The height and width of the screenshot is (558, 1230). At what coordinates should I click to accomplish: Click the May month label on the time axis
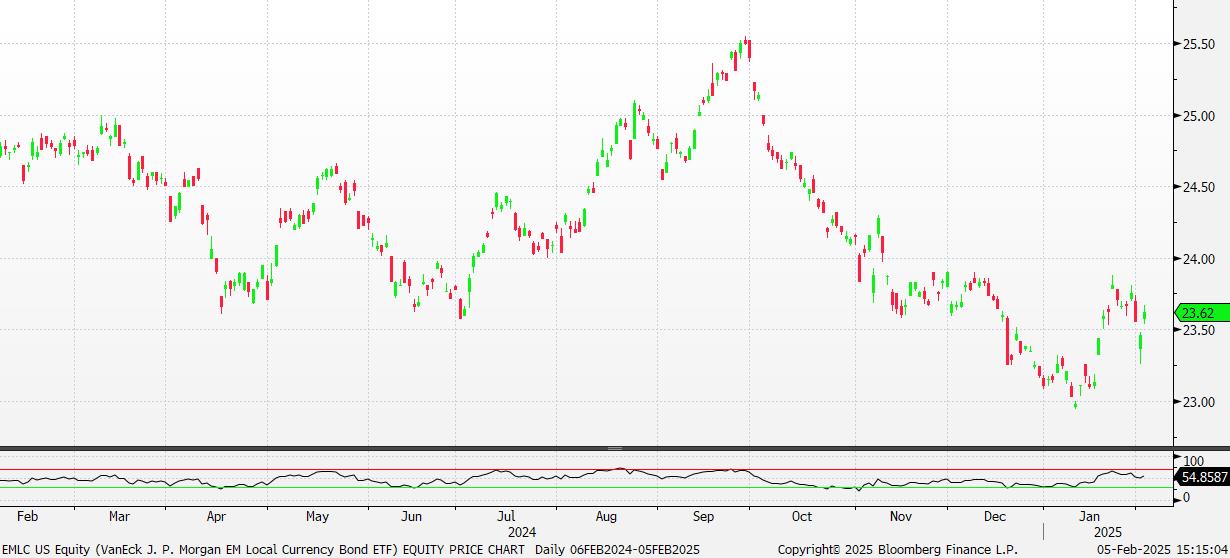click(317, 517)
